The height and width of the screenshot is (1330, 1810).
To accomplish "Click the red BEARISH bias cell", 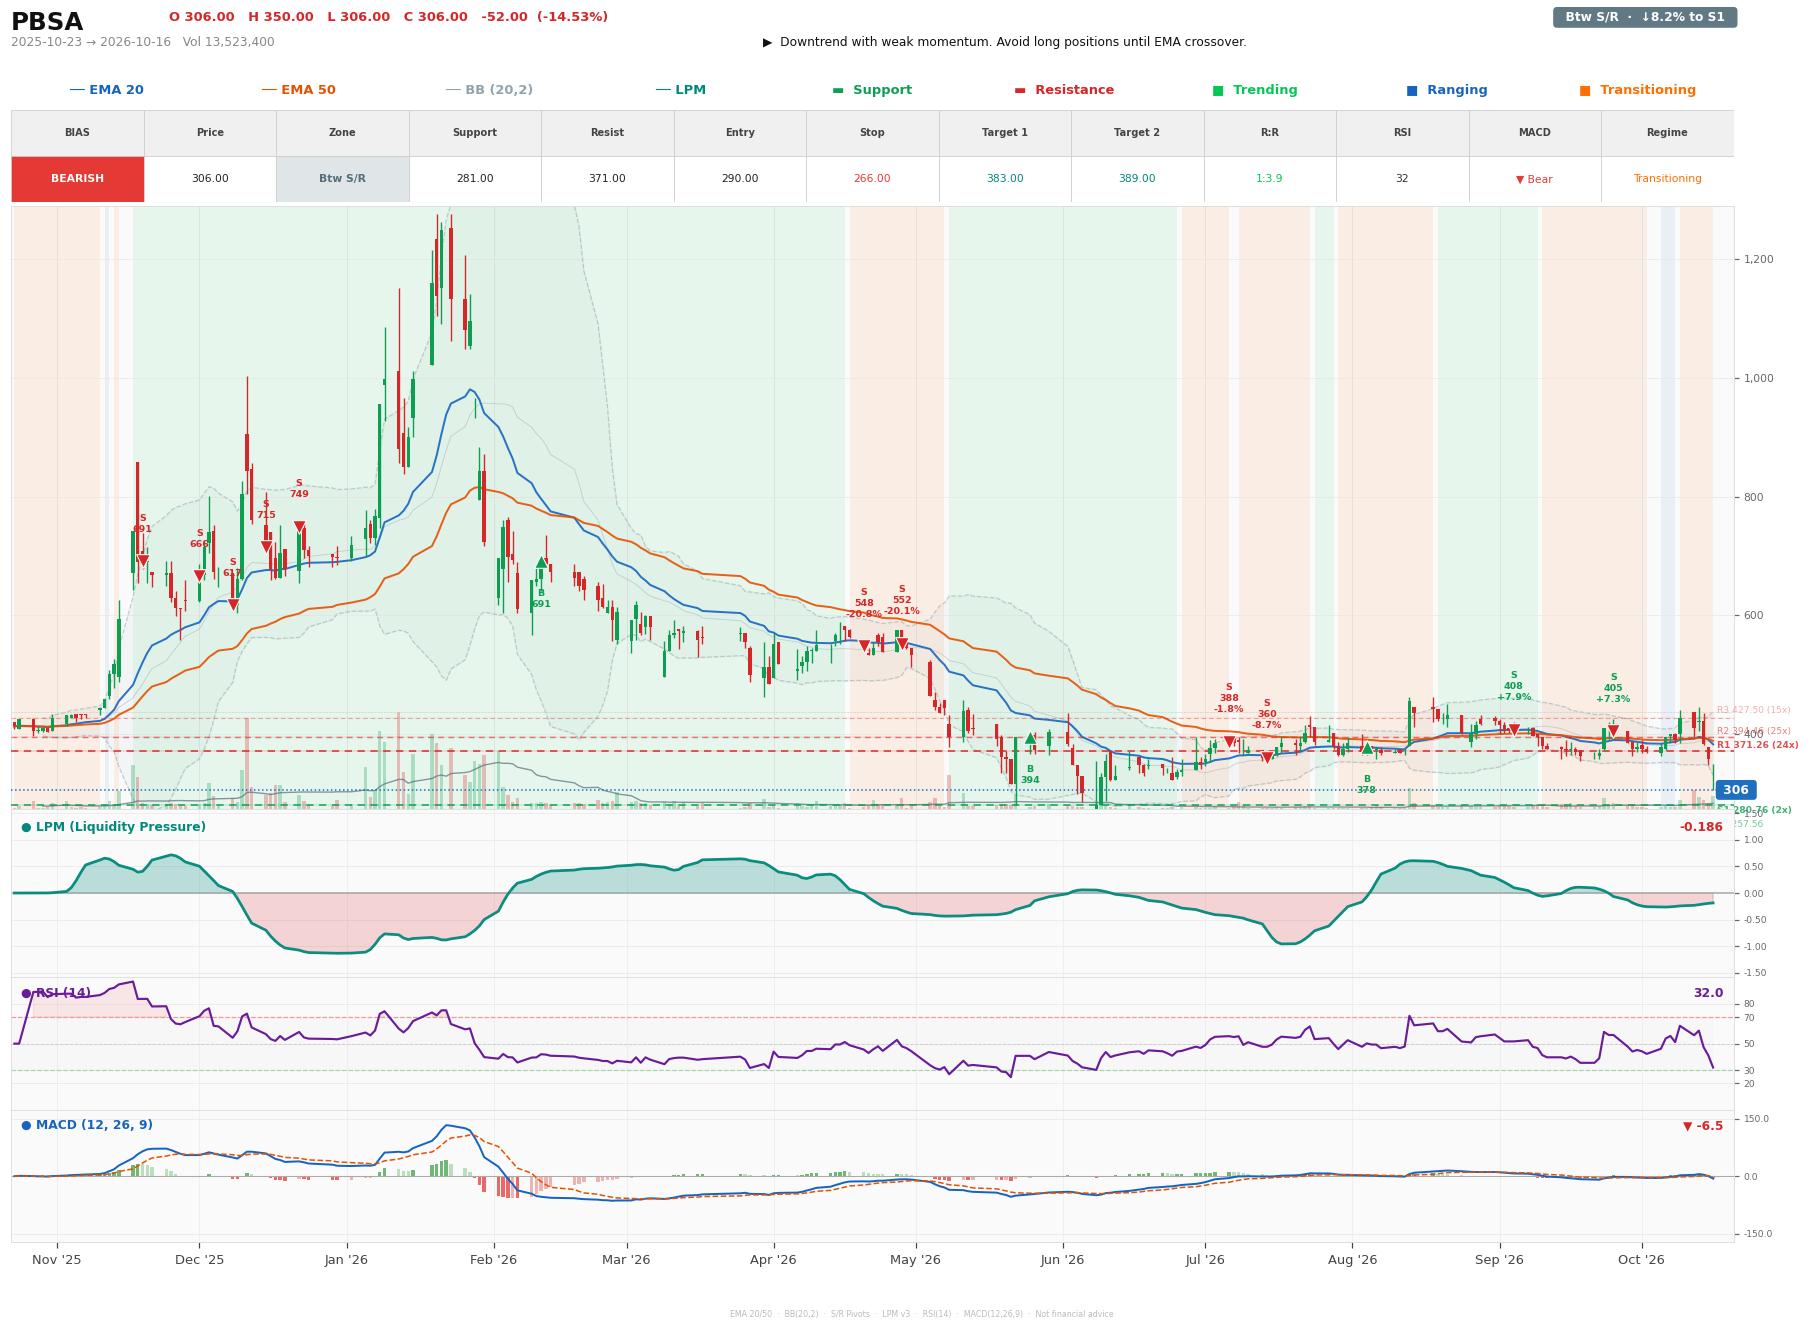I will [77, 179].
